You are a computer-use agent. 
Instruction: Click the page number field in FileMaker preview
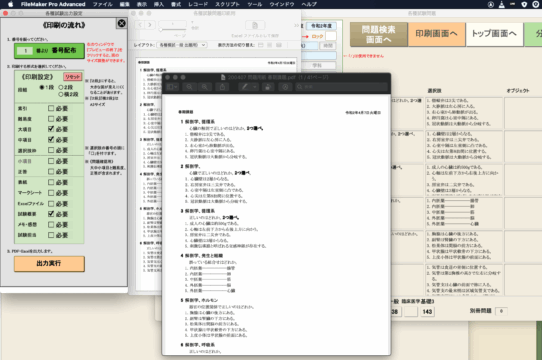(x=172, y=24)
